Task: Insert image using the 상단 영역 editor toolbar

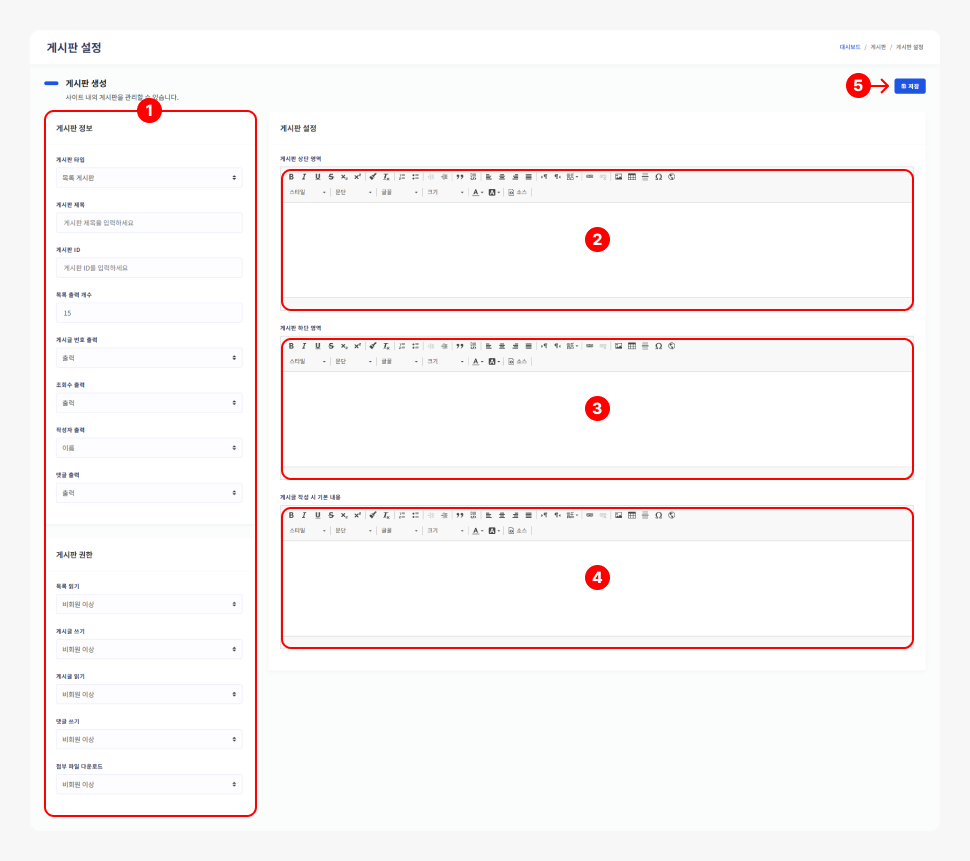Action: coord(619,177)
